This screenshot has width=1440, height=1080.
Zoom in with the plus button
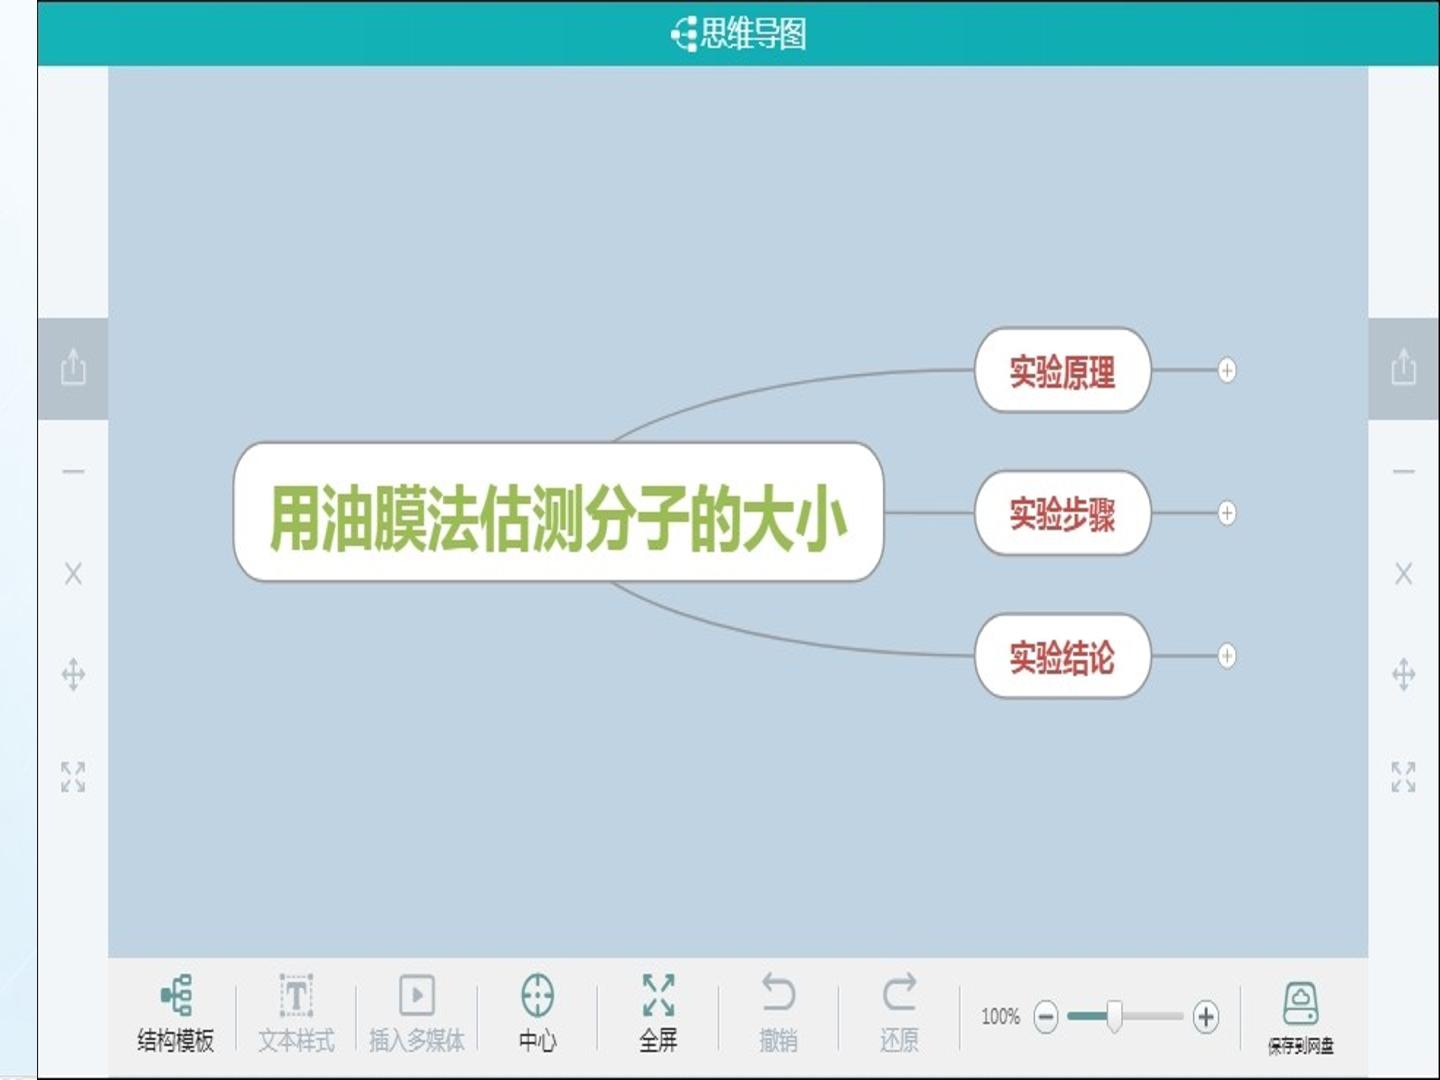[1206, 1017]
